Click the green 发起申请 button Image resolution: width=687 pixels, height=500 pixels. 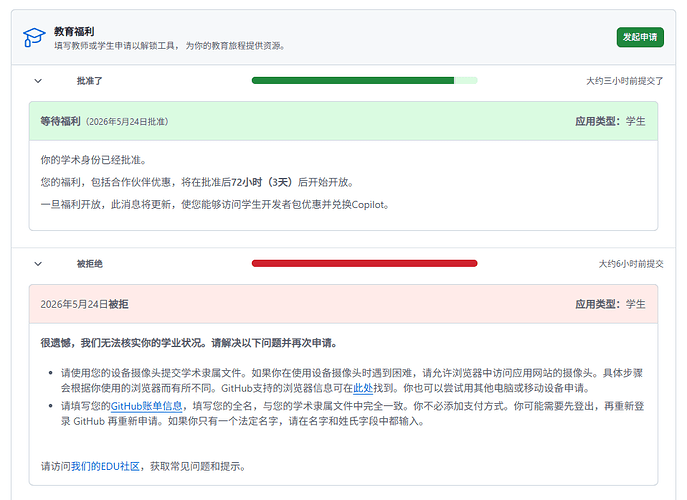coord(640,37)
